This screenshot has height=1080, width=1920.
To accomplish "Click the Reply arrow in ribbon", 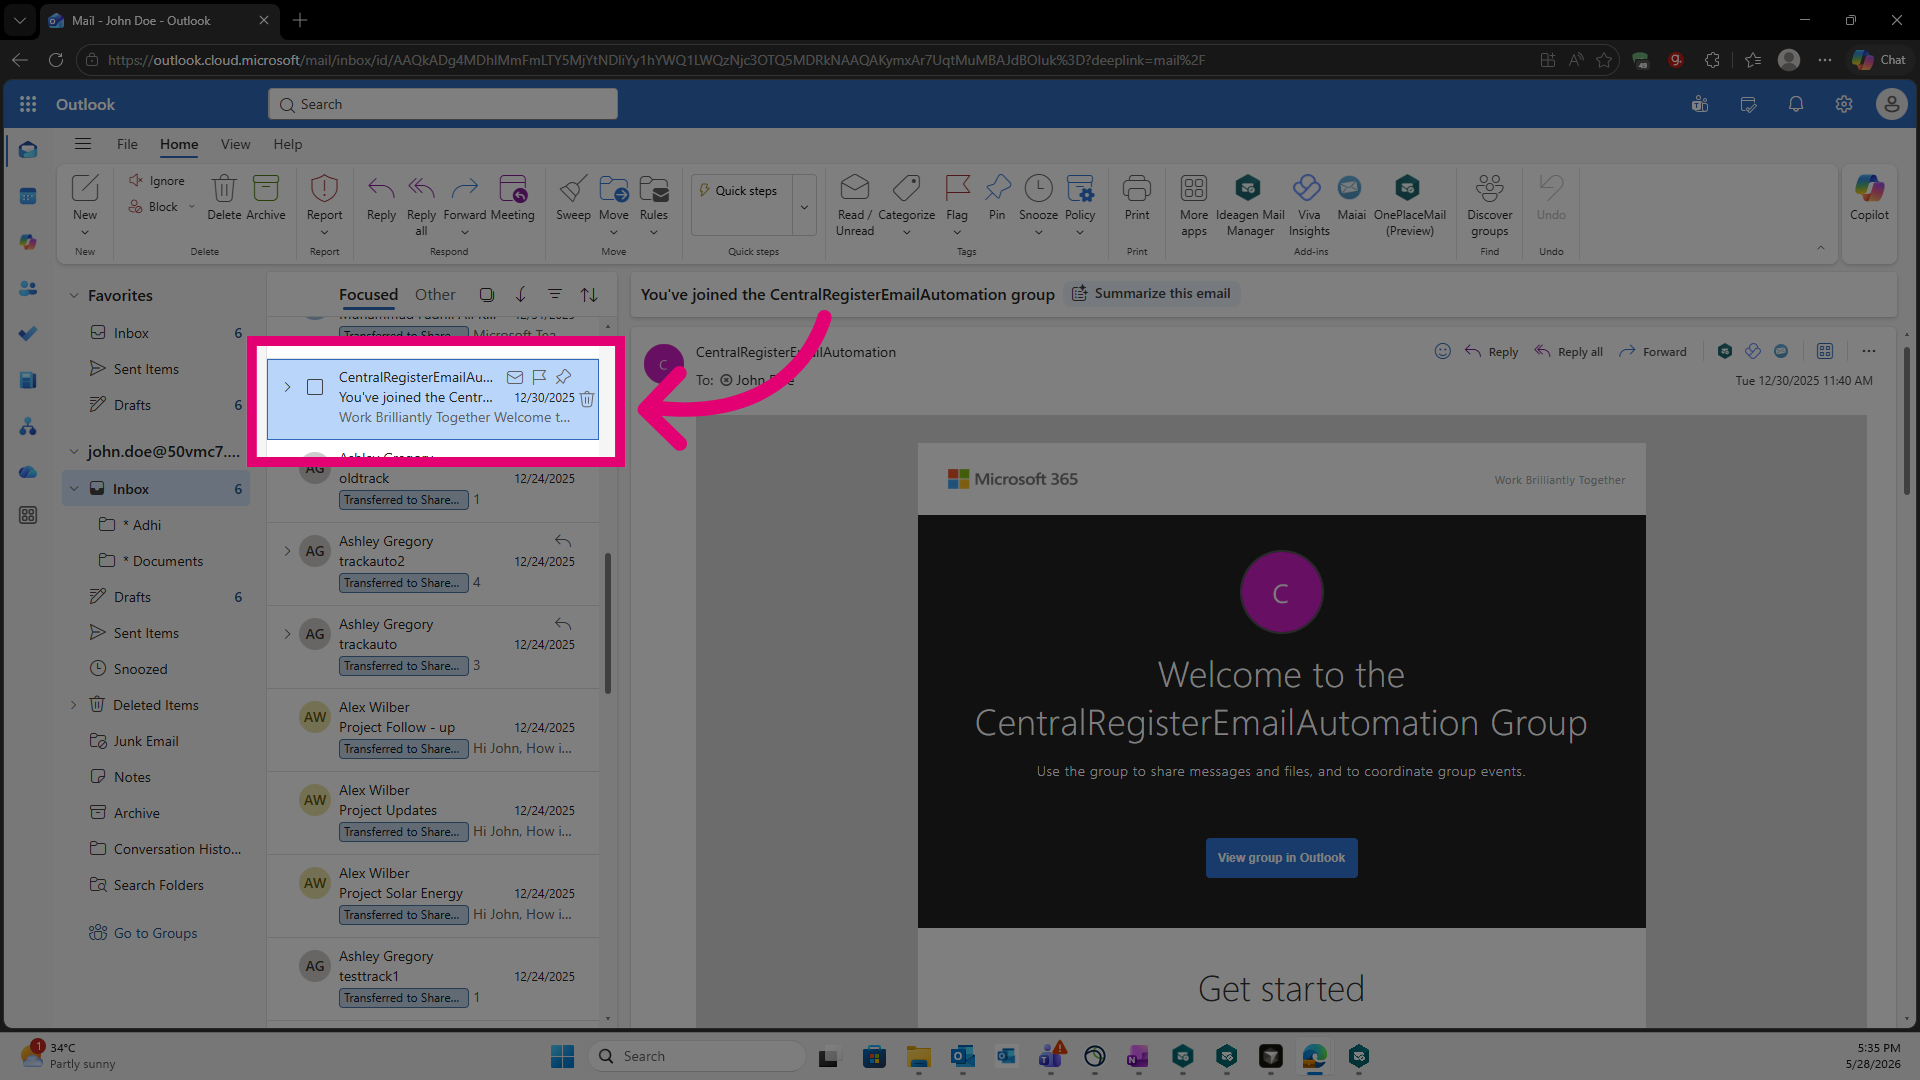I will click(381, 188).
